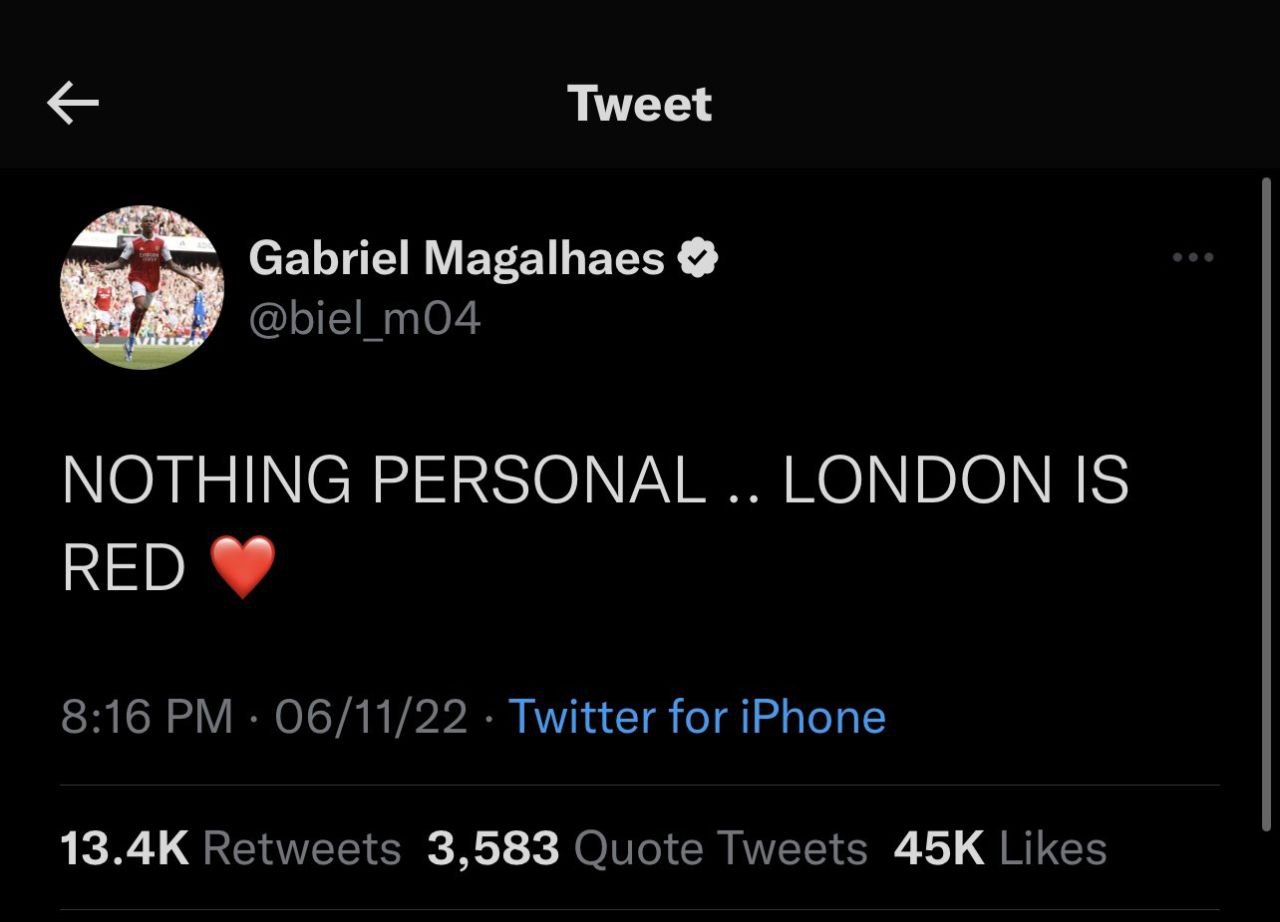1280x922 pixels.
Task: Click the 06/11/22 date
Action: click(371, 717)
